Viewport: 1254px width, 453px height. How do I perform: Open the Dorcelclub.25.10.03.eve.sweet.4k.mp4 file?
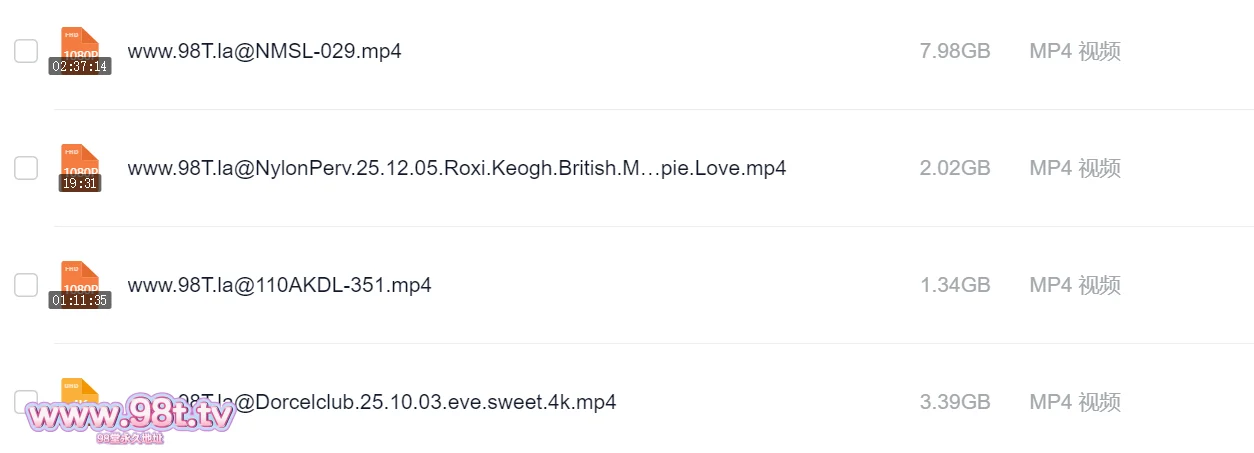[430, 402]
